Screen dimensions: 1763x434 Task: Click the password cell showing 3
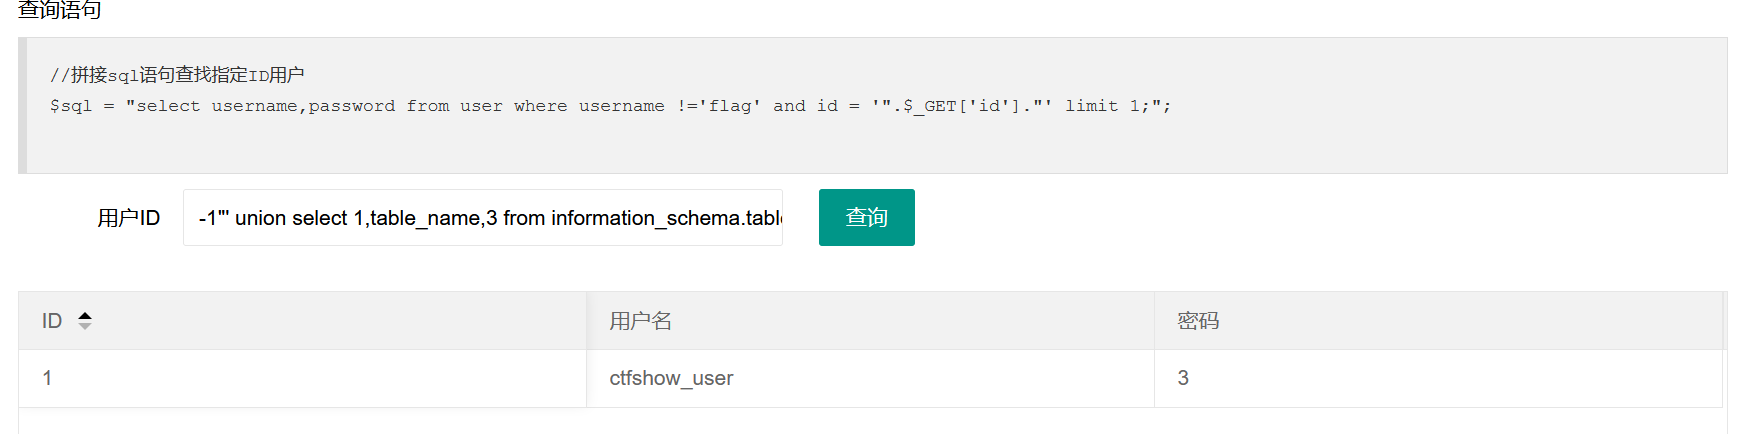(x=1183, y=378)
